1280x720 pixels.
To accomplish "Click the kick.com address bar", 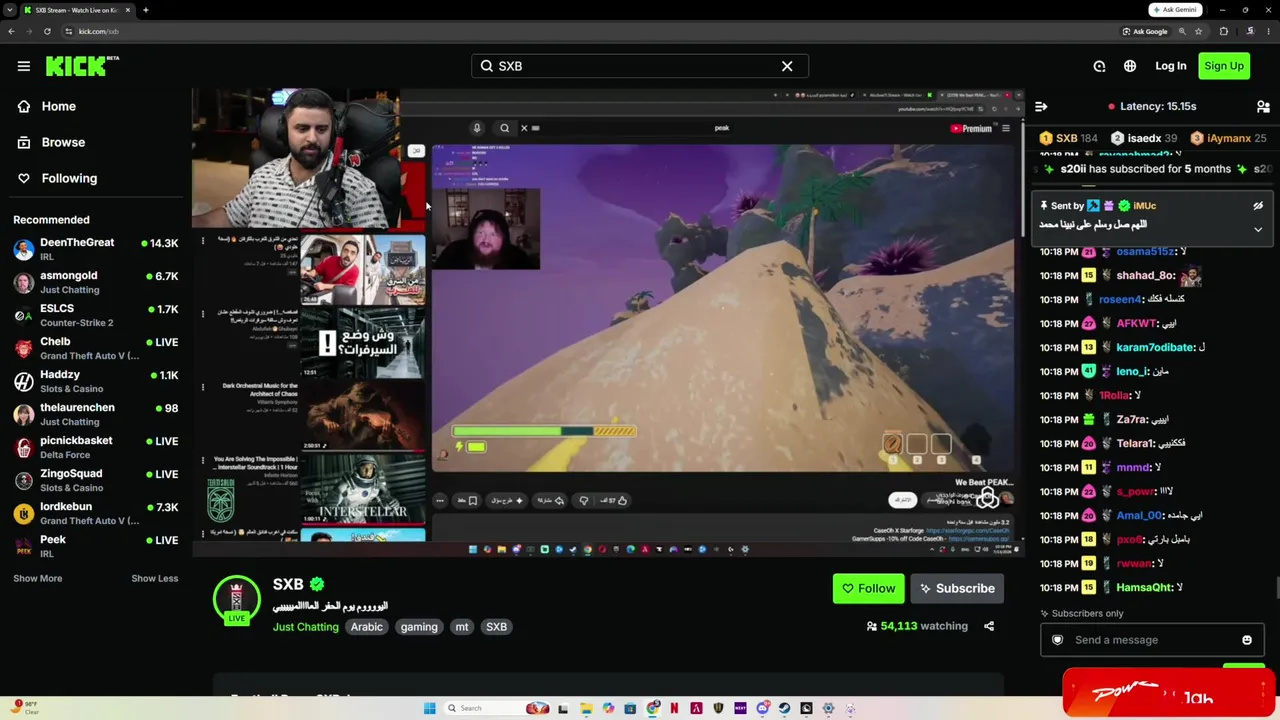I will pos(590,31).
